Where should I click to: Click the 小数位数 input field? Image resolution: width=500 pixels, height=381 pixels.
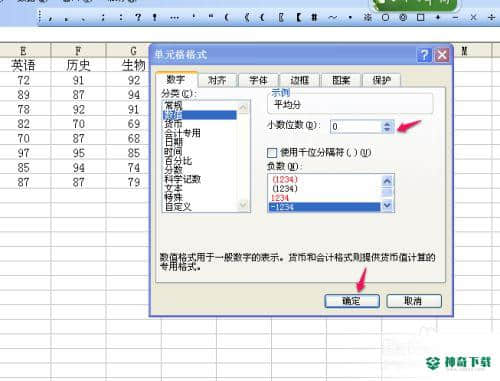[x=356, y=127]
